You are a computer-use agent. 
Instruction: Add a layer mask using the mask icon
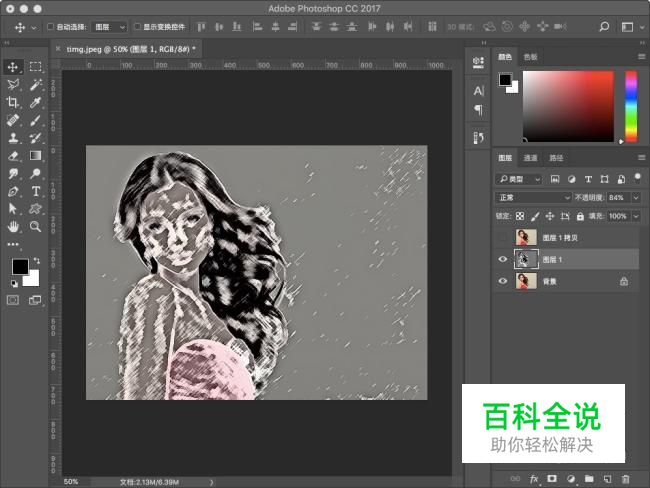point(553,479)
